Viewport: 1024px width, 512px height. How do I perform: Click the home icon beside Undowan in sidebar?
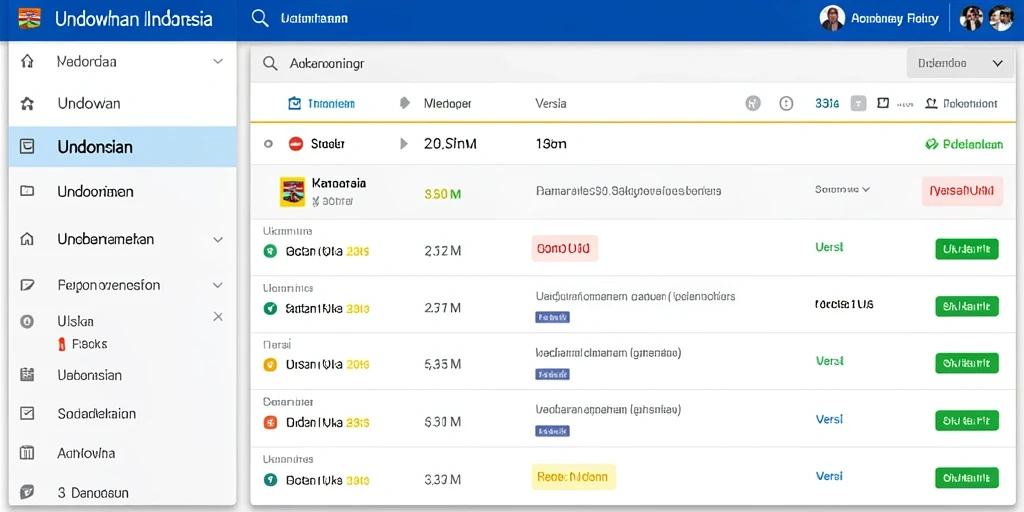(x=27, y=103)
